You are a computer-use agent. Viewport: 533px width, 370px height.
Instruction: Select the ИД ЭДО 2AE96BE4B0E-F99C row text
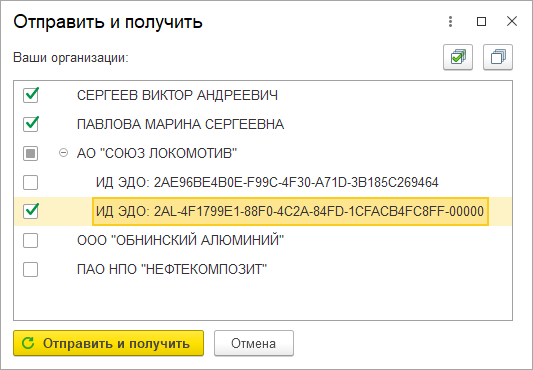pyautogui.click(x=267, y=182)
